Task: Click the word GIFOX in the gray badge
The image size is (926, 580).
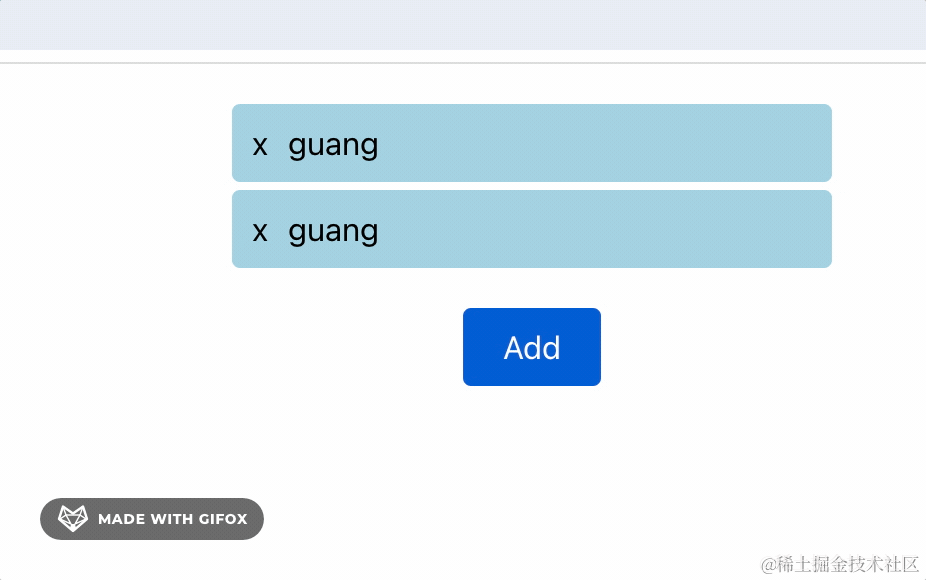Action: pyautogui.click(x=223, y=519)
